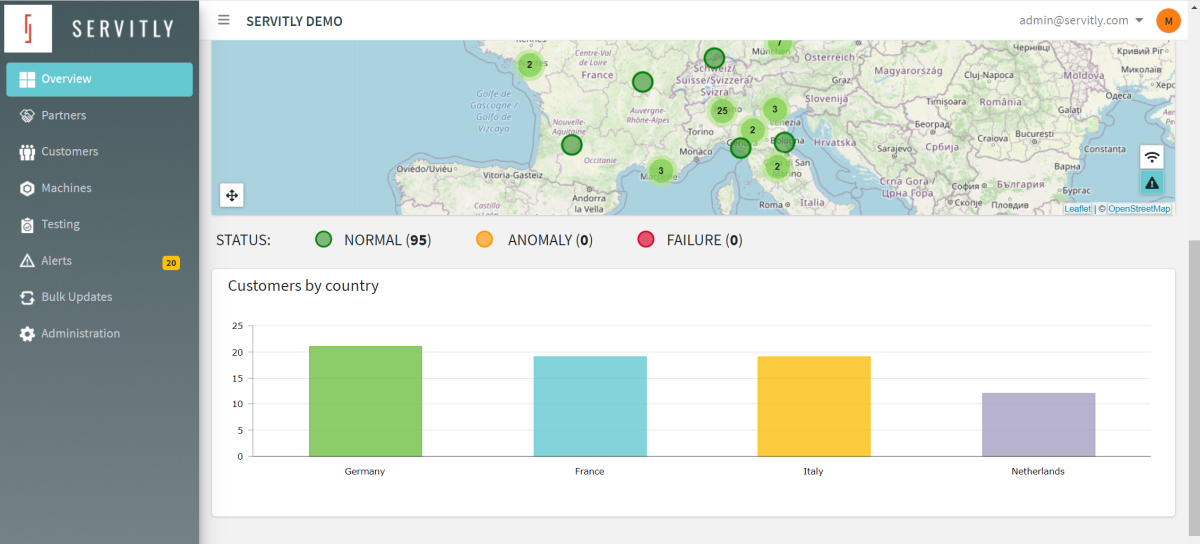Click the Netherlands axis label
The image size is (1200, 544).
pyautogui.click(x=1038, y=471)
